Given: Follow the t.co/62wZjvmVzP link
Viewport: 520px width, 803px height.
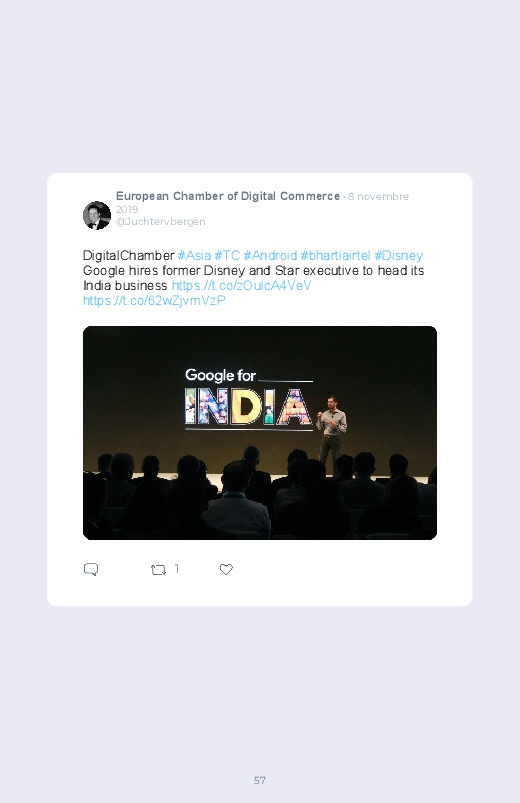Looking at the screenshot, I should point(154,300).
